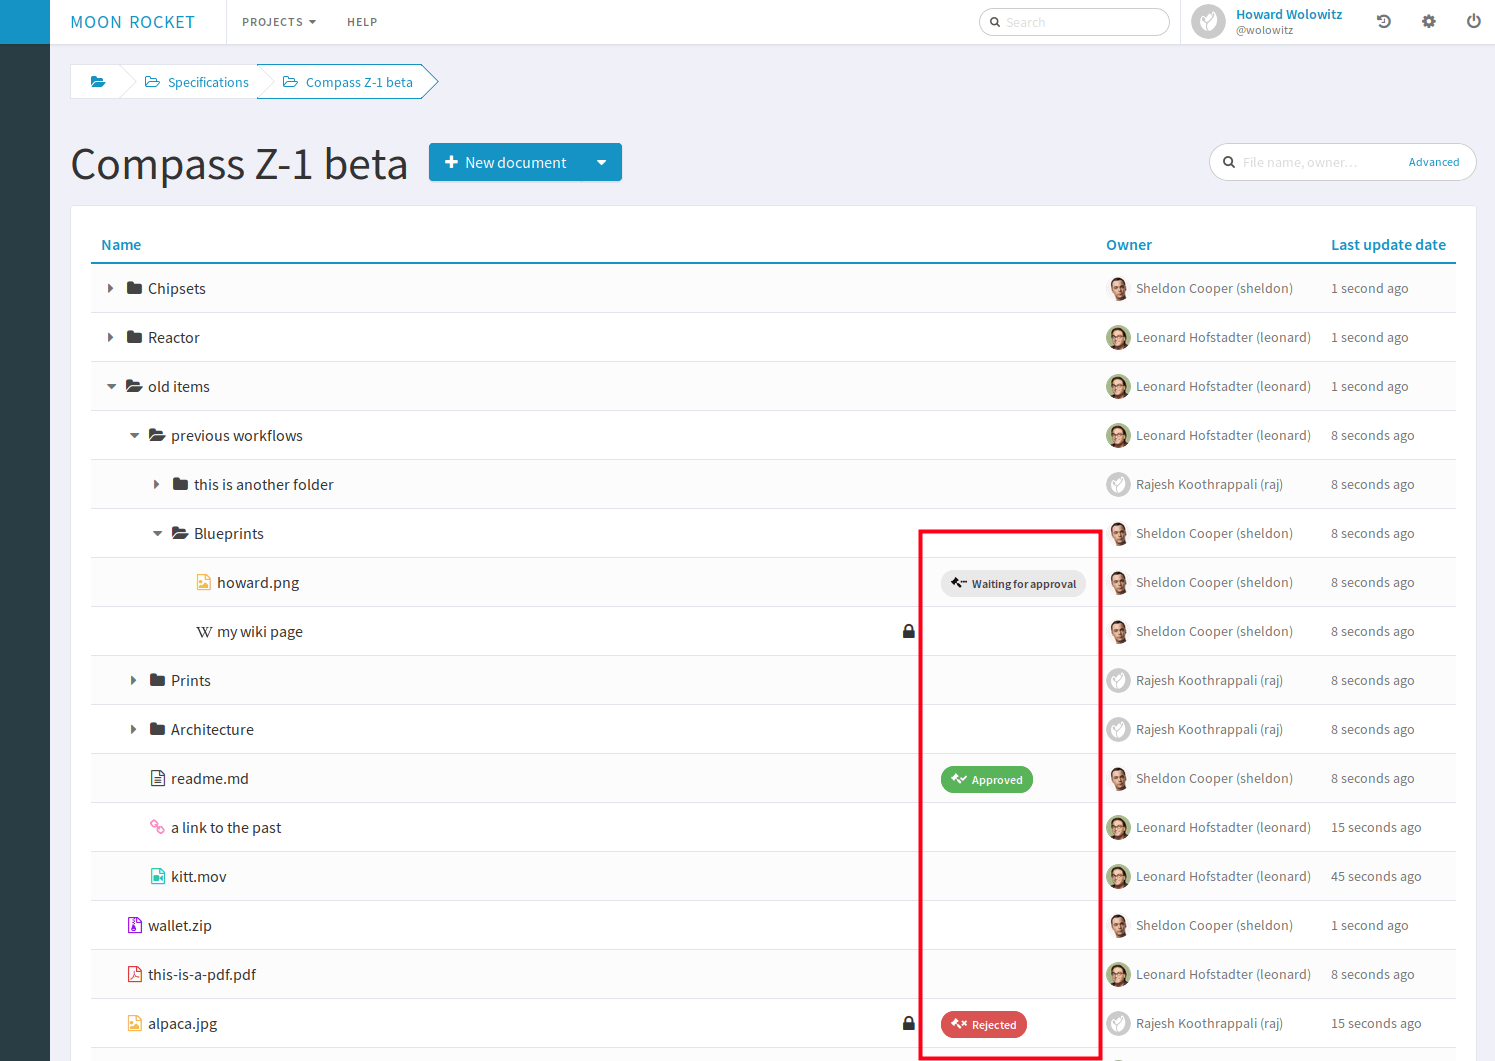
Task: Open the Help menu
Action: (x=362, y=22)
